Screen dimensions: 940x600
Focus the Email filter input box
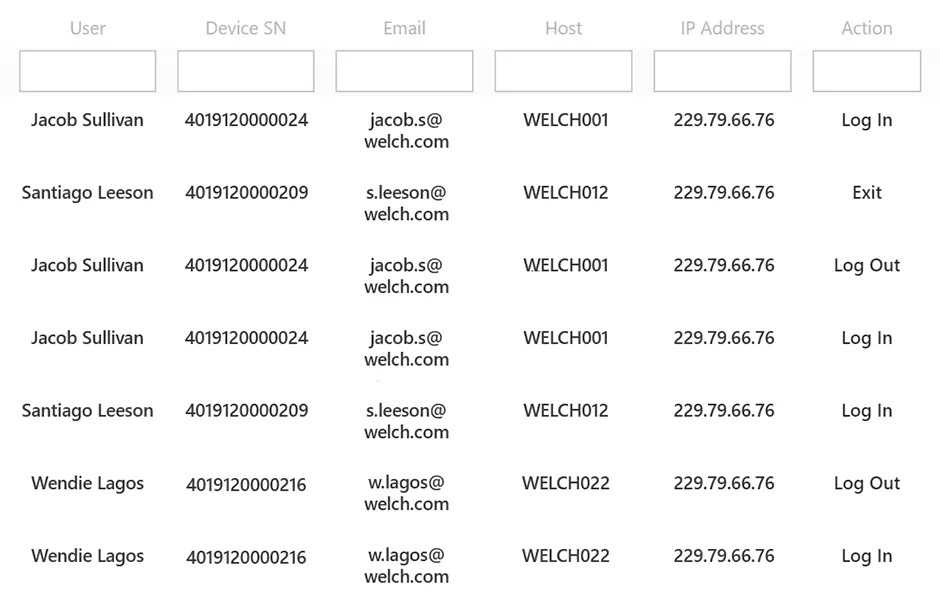coord(404,72)
